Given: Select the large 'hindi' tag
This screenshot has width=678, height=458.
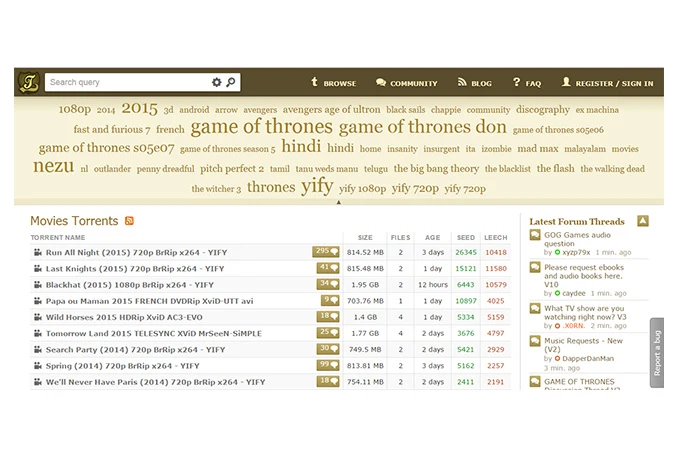Looking at the screenshot, I should [x=301, y=146].
